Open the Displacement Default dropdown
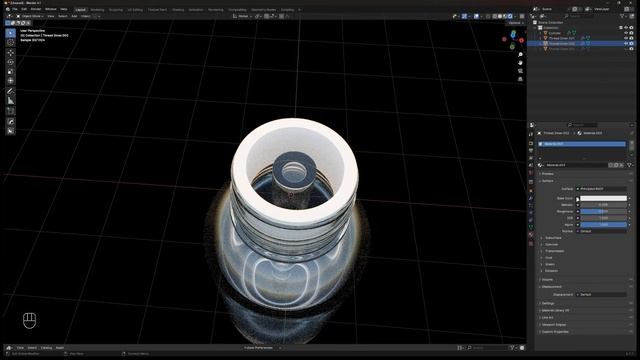Image resolution: width=640 pixels, height=360 pixels. click(601, 294)
